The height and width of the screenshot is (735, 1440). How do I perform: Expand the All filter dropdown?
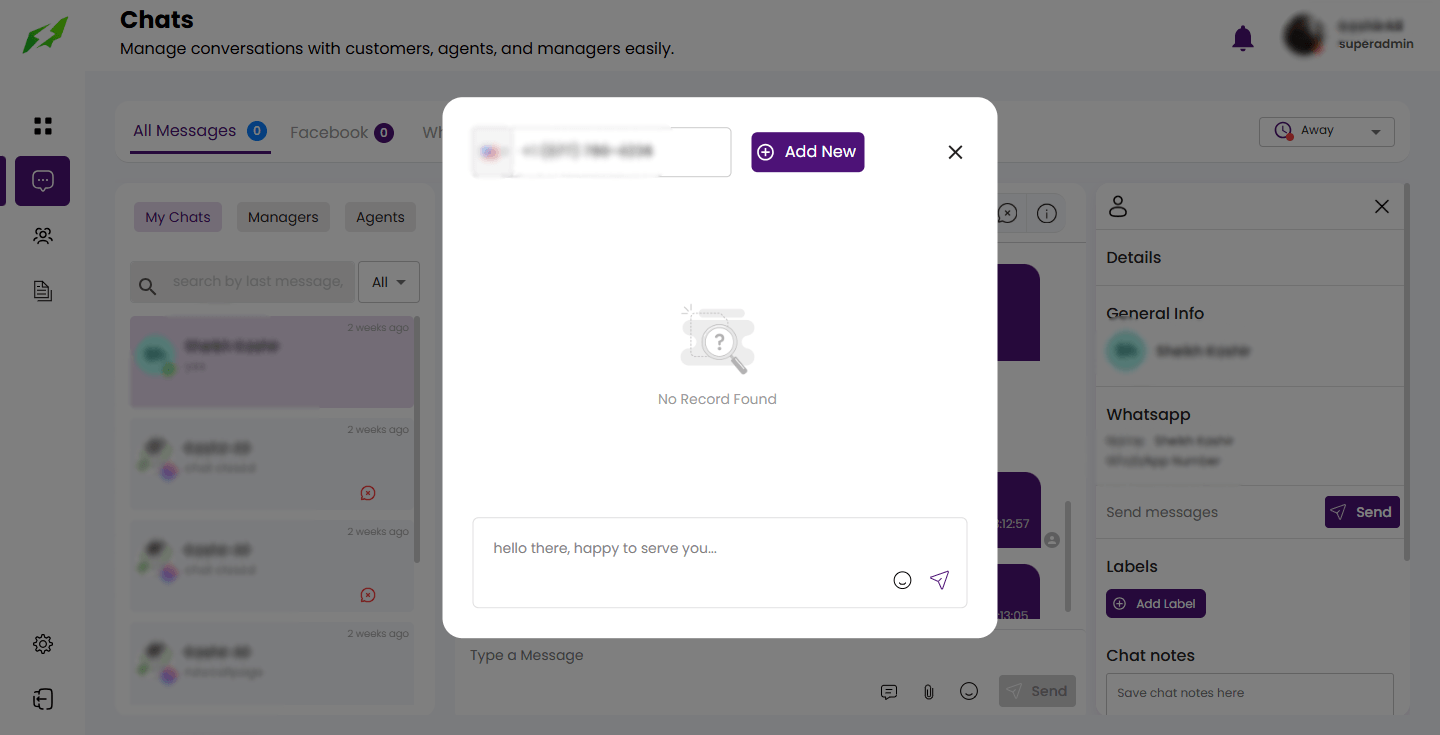tap(389, 282)
